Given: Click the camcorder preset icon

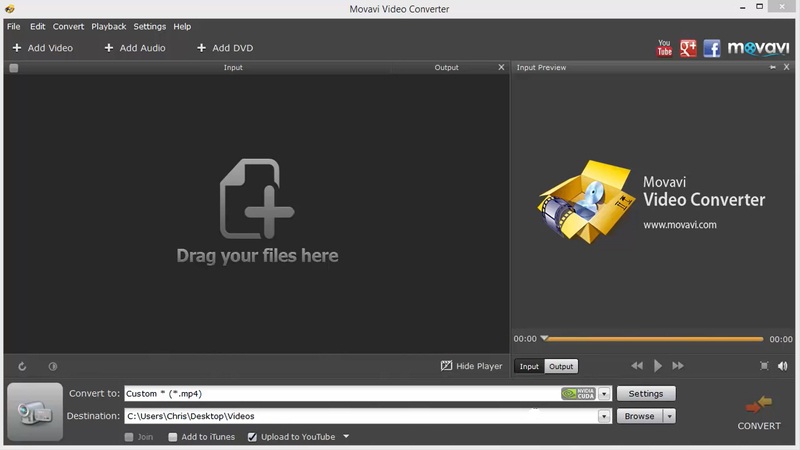Looking at the screenshot, I should click(x=35, y=410).
